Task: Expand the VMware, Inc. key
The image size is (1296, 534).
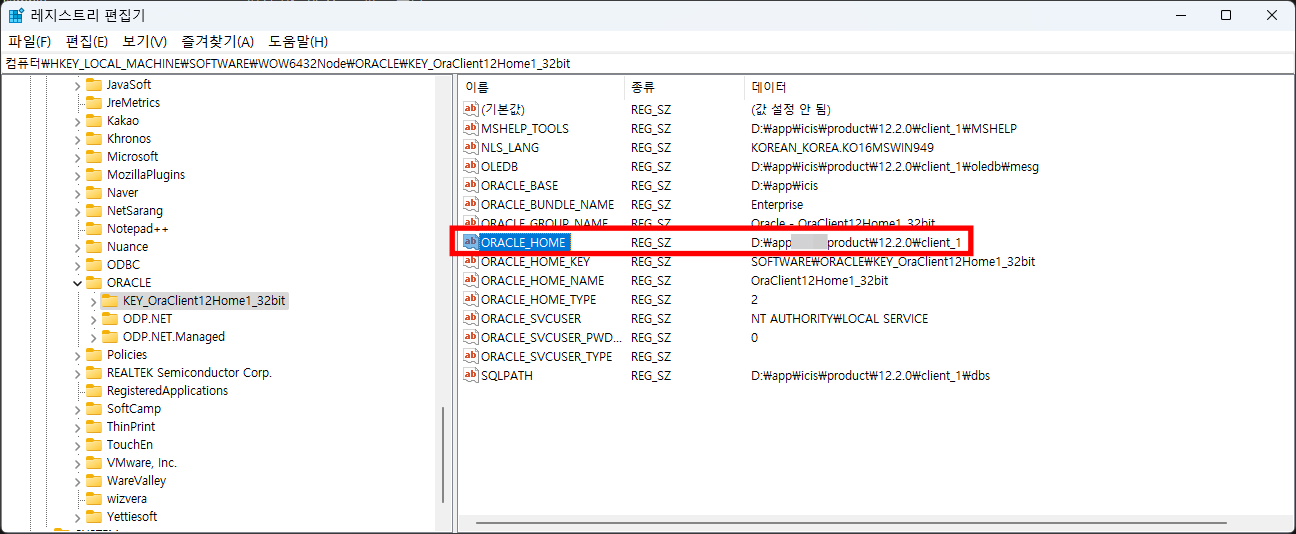Action: click(77, 463)
